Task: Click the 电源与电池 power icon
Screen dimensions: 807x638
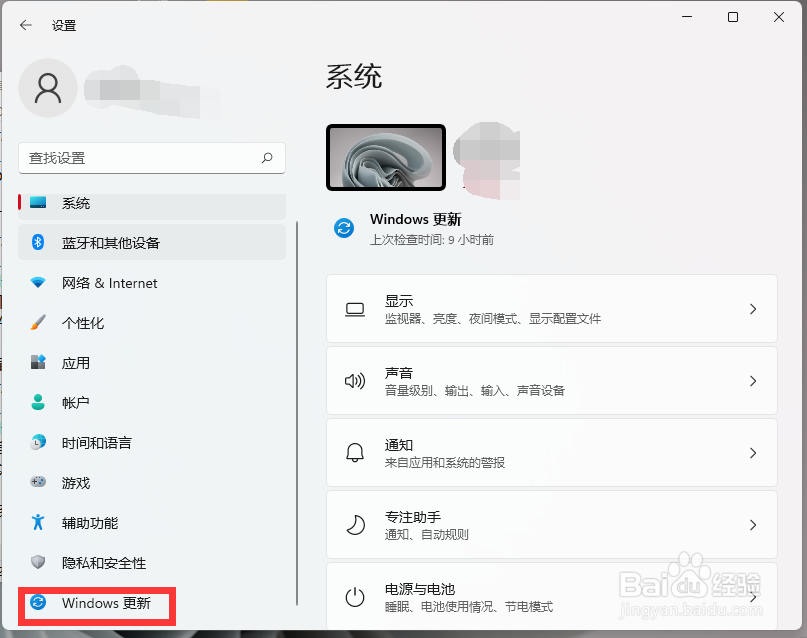Action: coord(355,597)
